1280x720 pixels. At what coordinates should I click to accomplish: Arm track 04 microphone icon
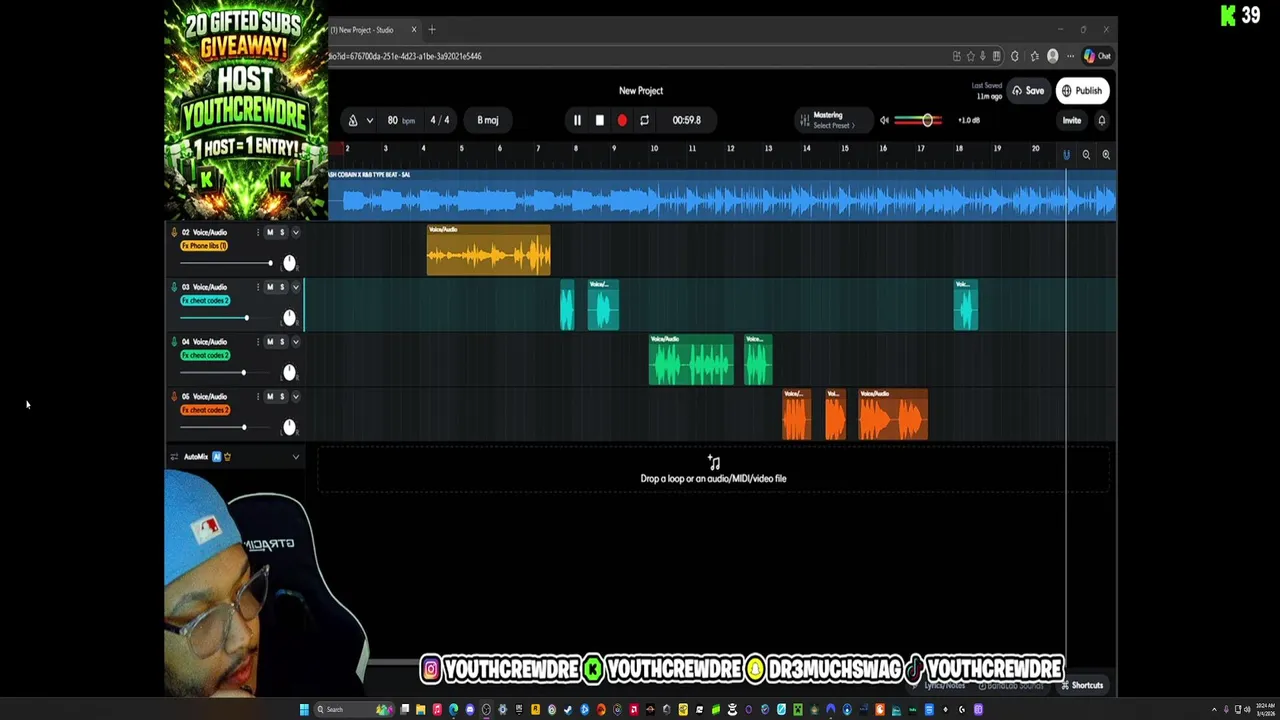174,342
